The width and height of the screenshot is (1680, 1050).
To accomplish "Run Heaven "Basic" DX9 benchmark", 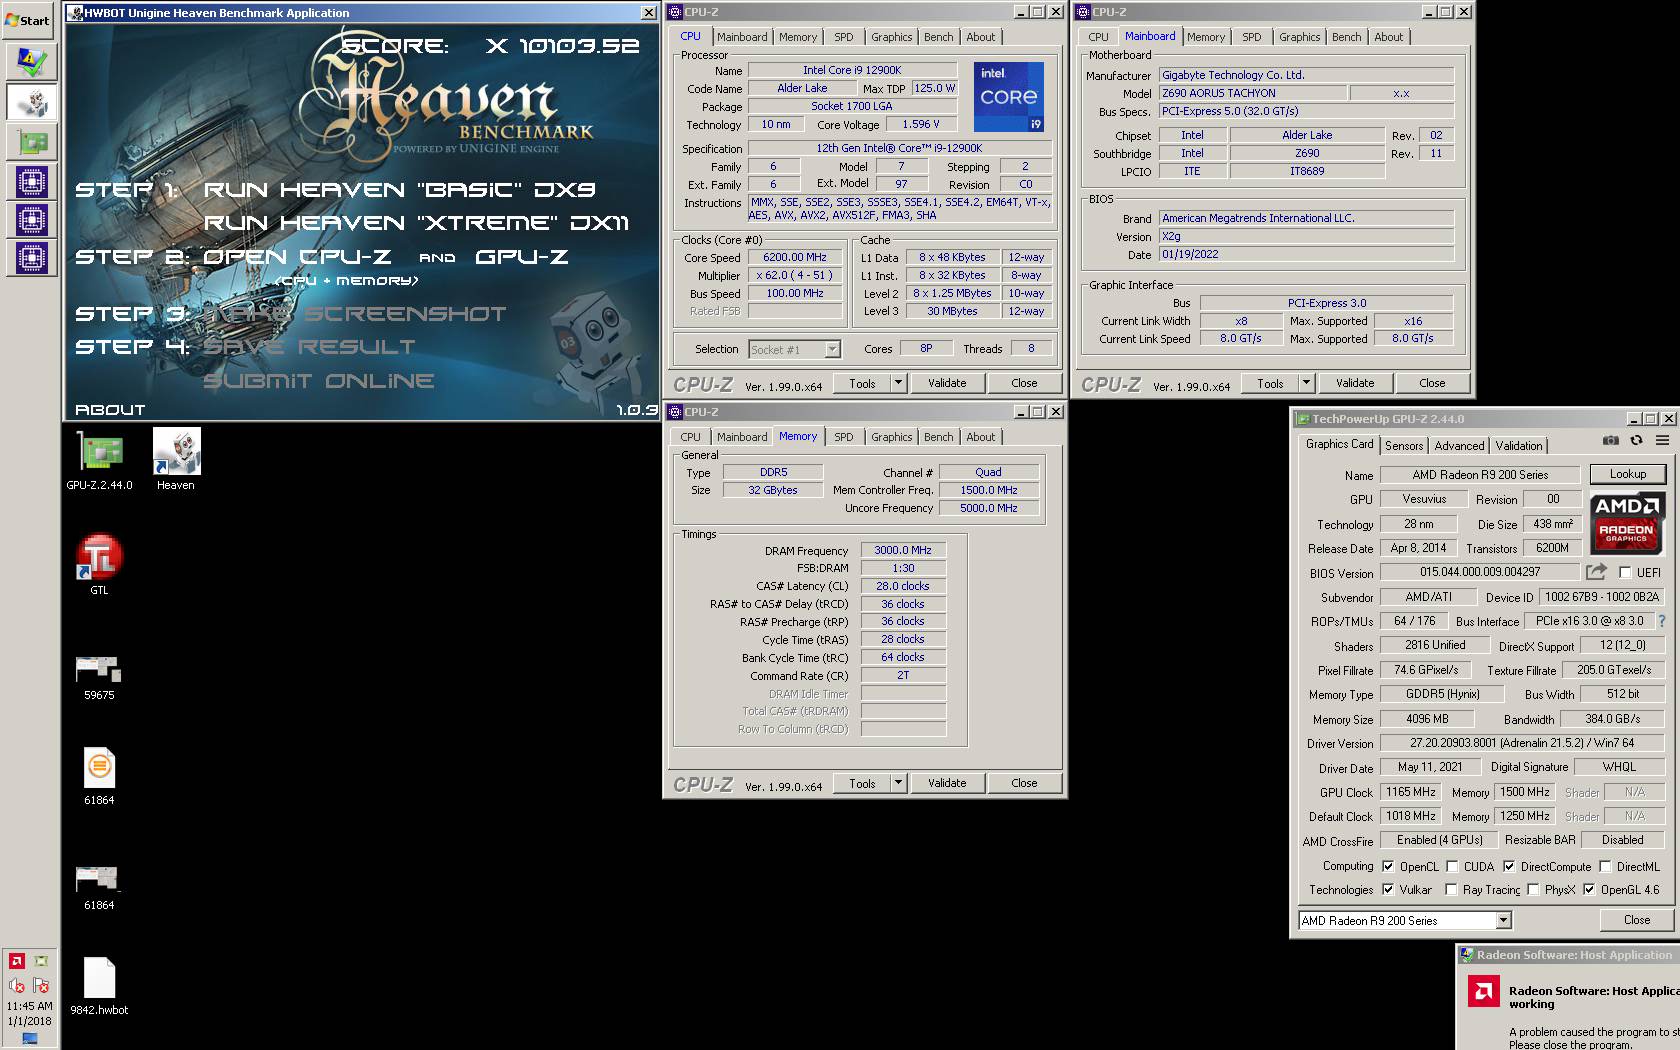I will pos(400,190).
